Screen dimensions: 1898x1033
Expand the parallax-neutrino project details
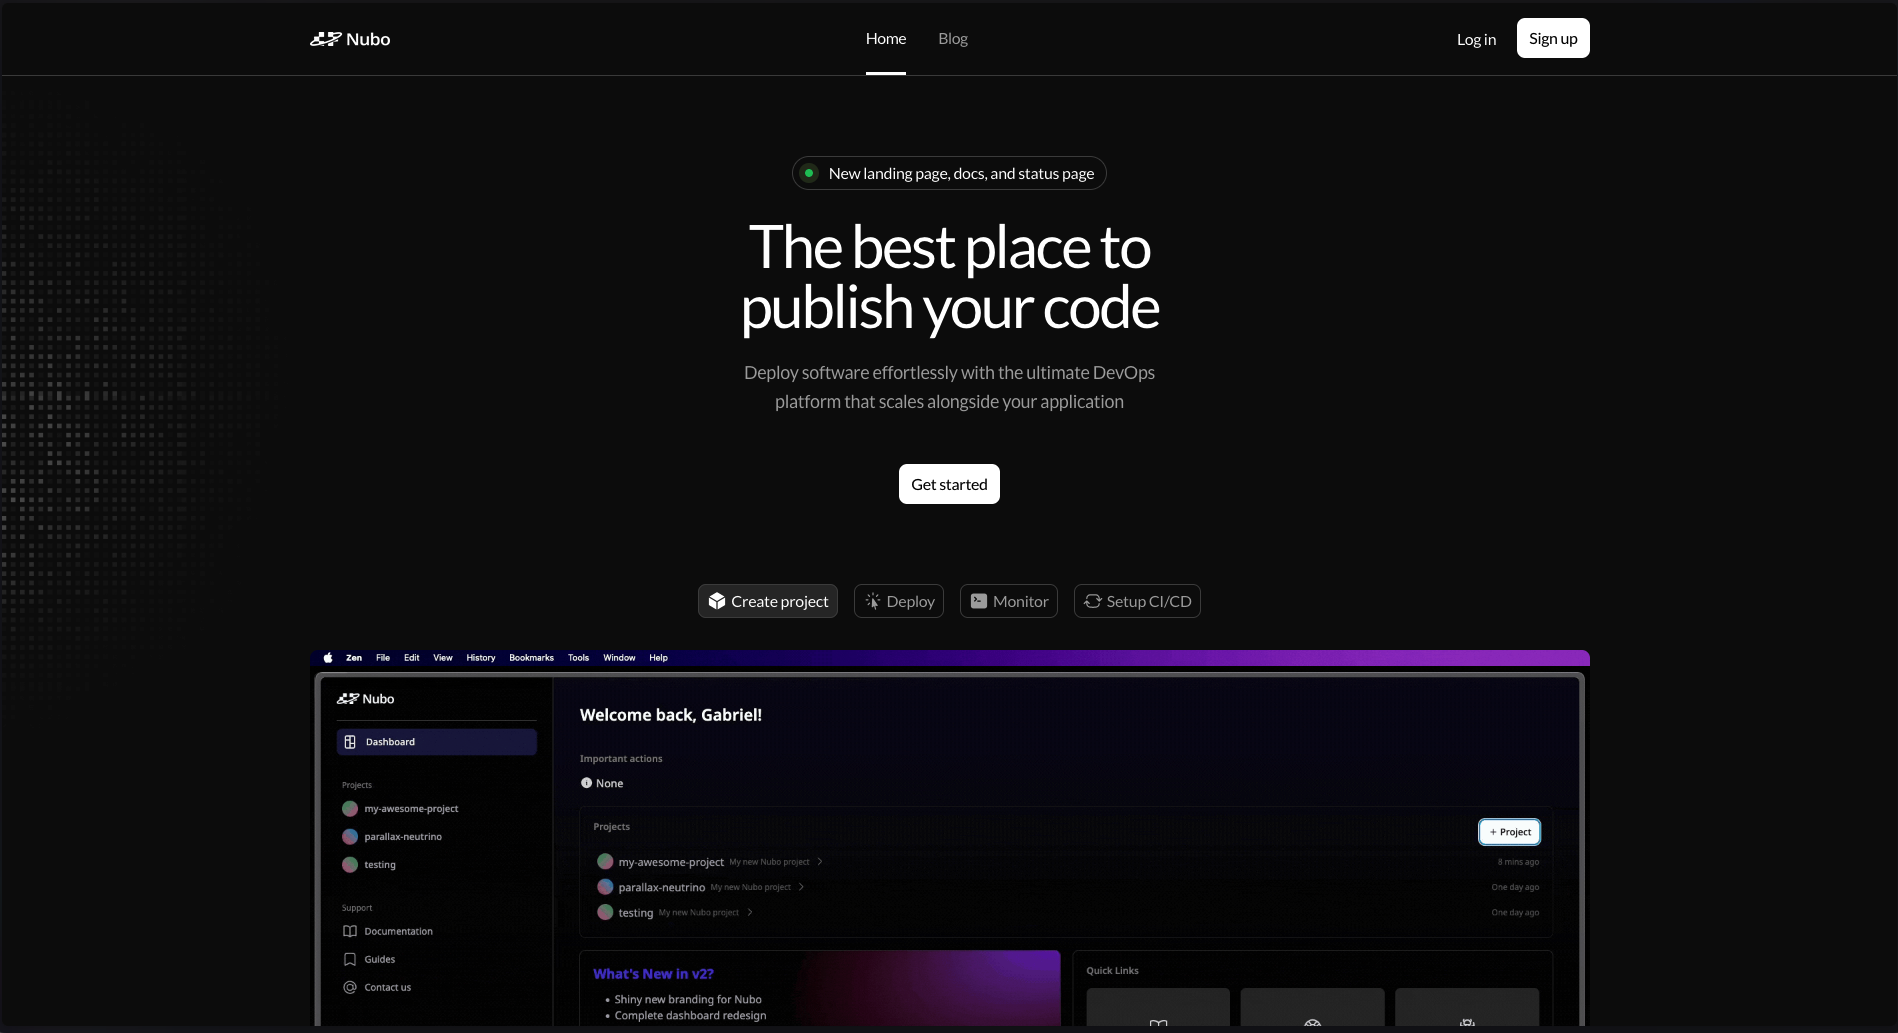[801, 887]
